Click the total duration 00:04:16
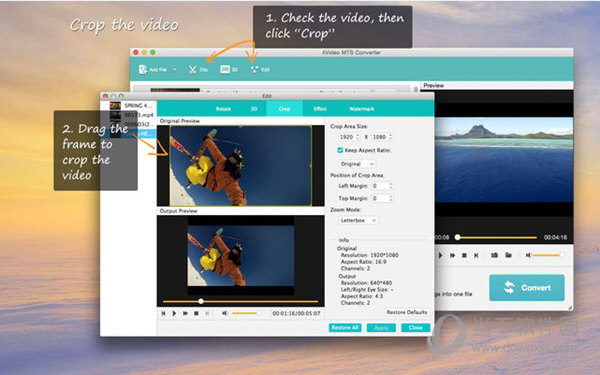This screenshot has width=600, height=375. pyautogui.click(x=555, y=237)
